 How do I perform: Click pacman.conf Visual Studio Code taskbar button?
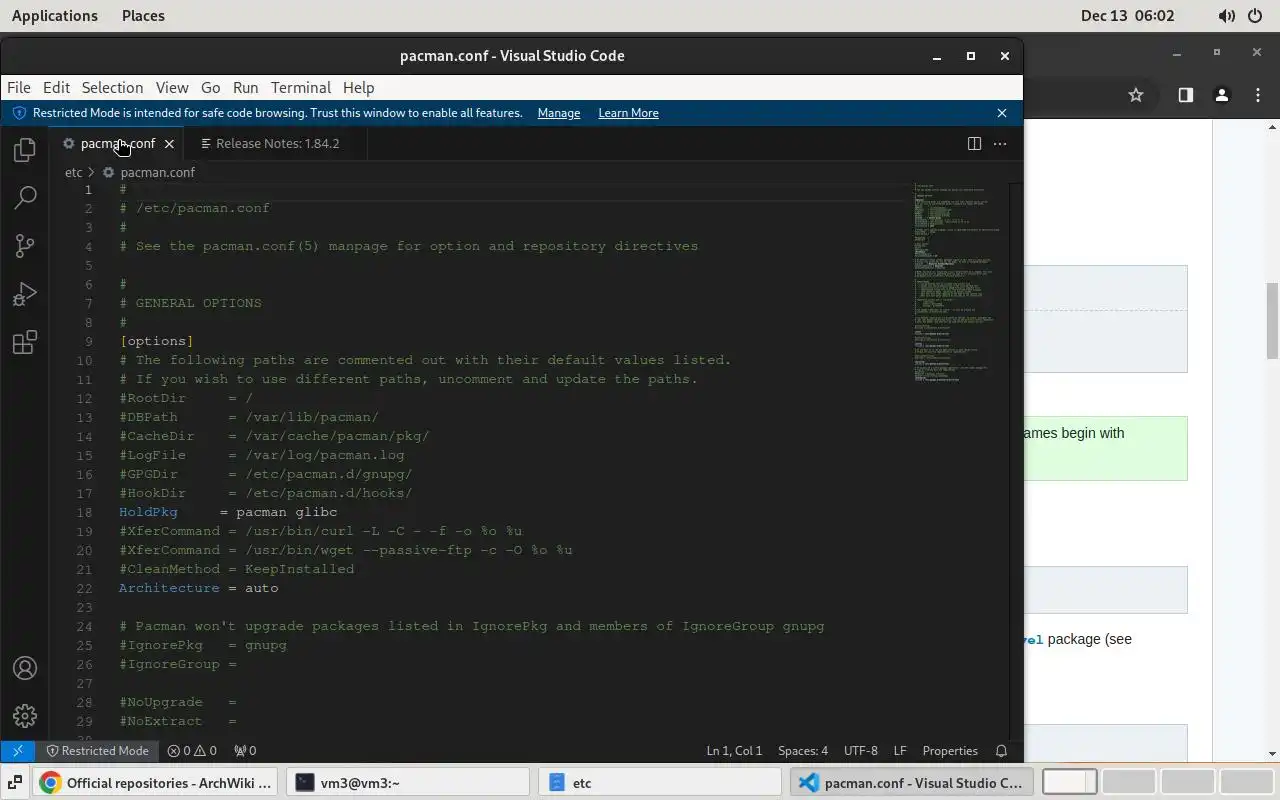click(912, 783)
